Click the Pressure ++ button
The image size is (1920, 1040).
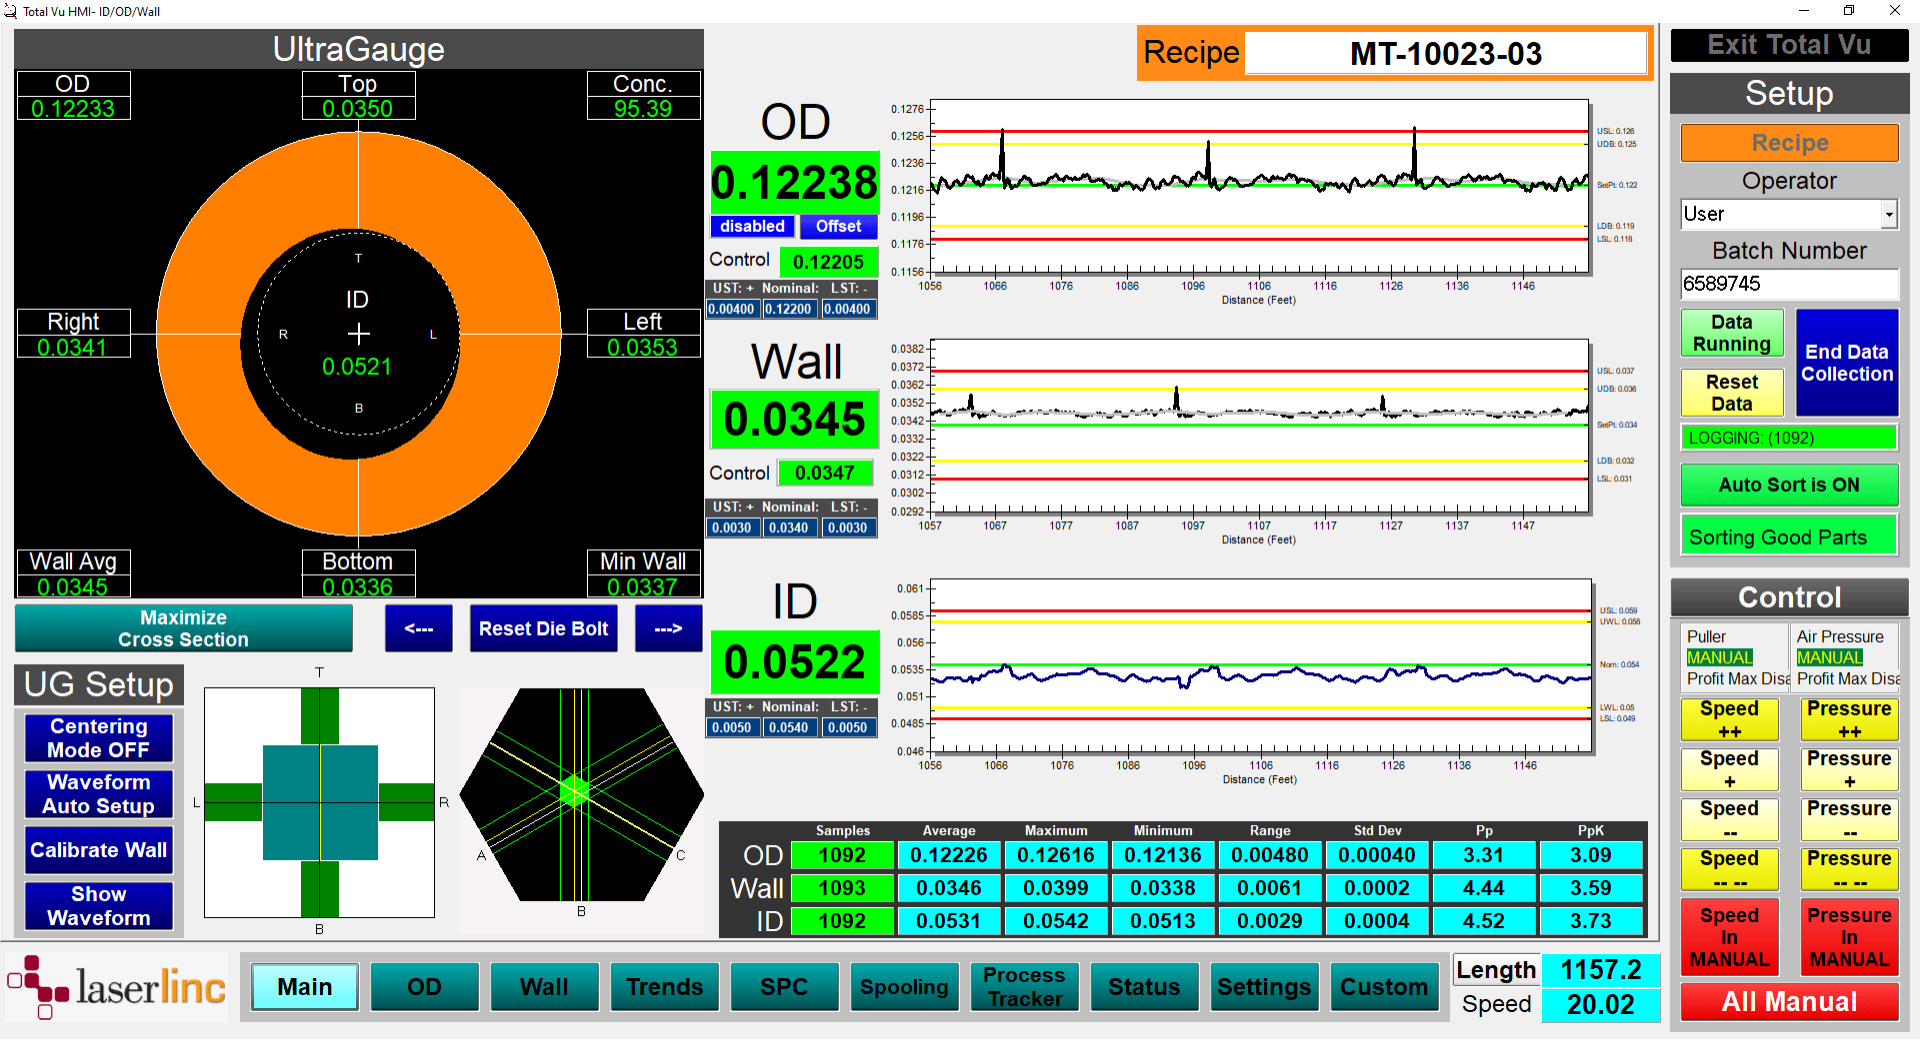click(1849, 719)
